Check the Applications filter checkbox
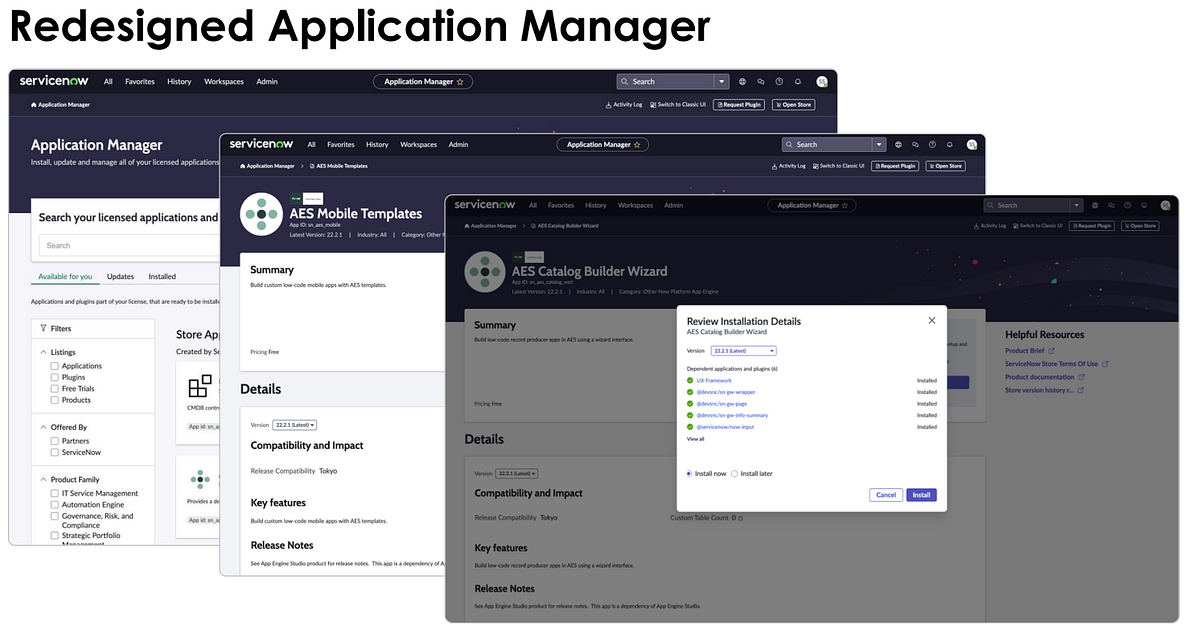The width and height of the screenshot is (1200, 632). point(53,366)
